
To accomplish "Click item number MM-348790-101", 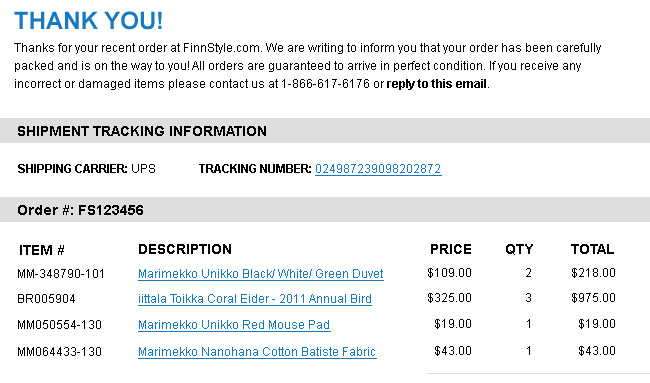I will click(x=61, y=274).
